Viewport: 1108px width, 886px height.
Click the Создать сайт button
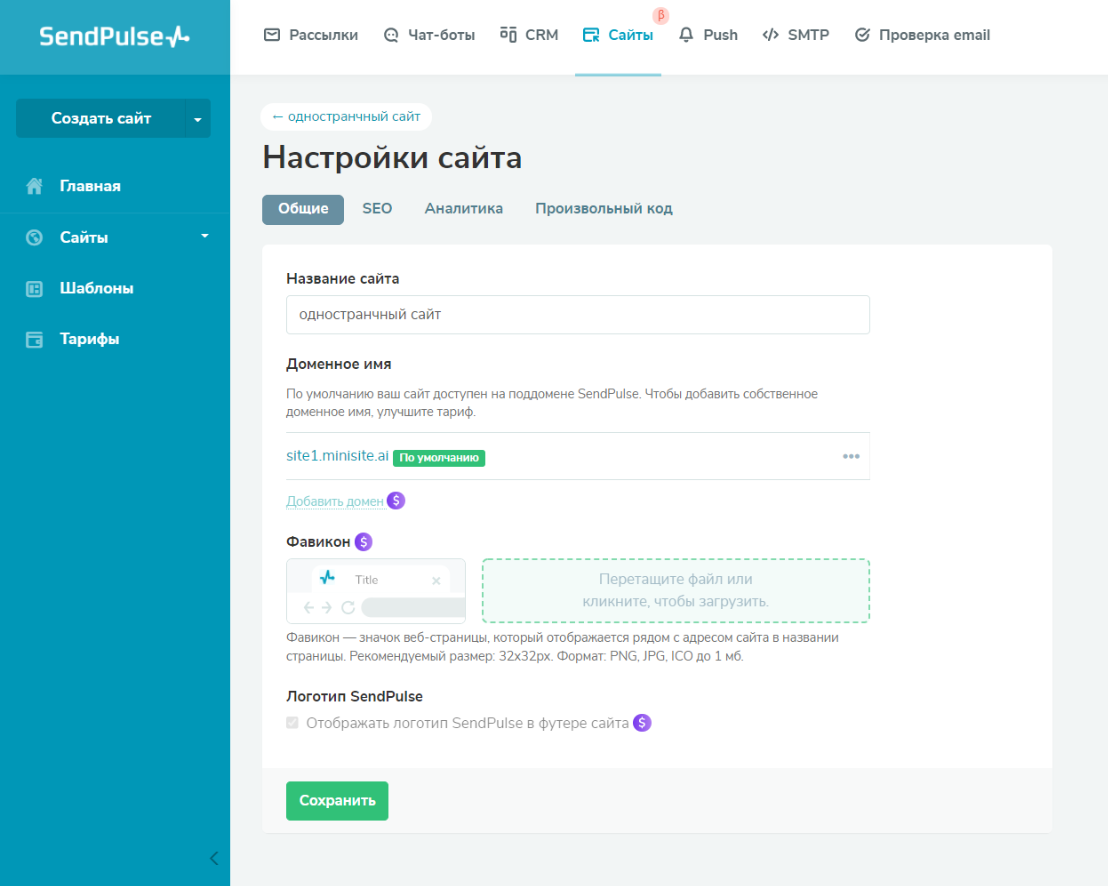click(101, 119)
